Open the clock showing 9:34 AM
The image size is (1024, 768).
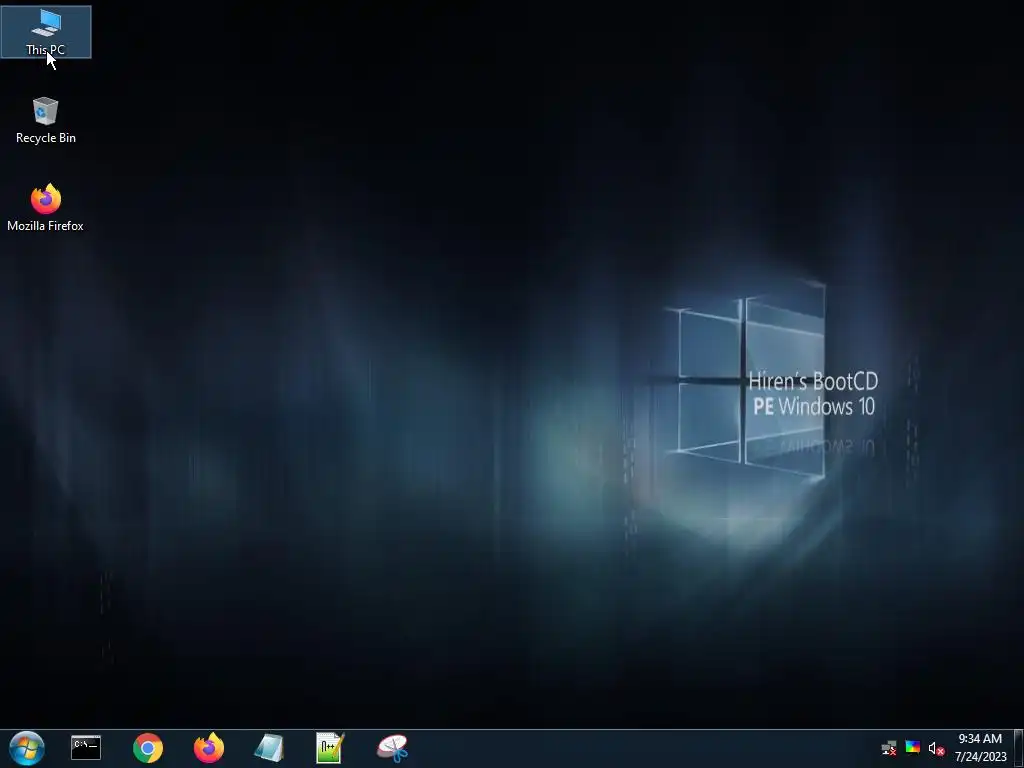980,748
